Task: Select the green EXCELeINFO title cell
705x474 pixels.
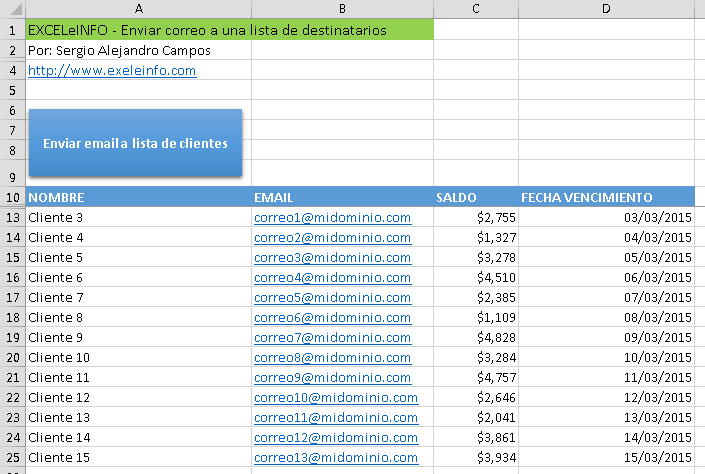Action: pyautogui.click(x=230, y=30)
